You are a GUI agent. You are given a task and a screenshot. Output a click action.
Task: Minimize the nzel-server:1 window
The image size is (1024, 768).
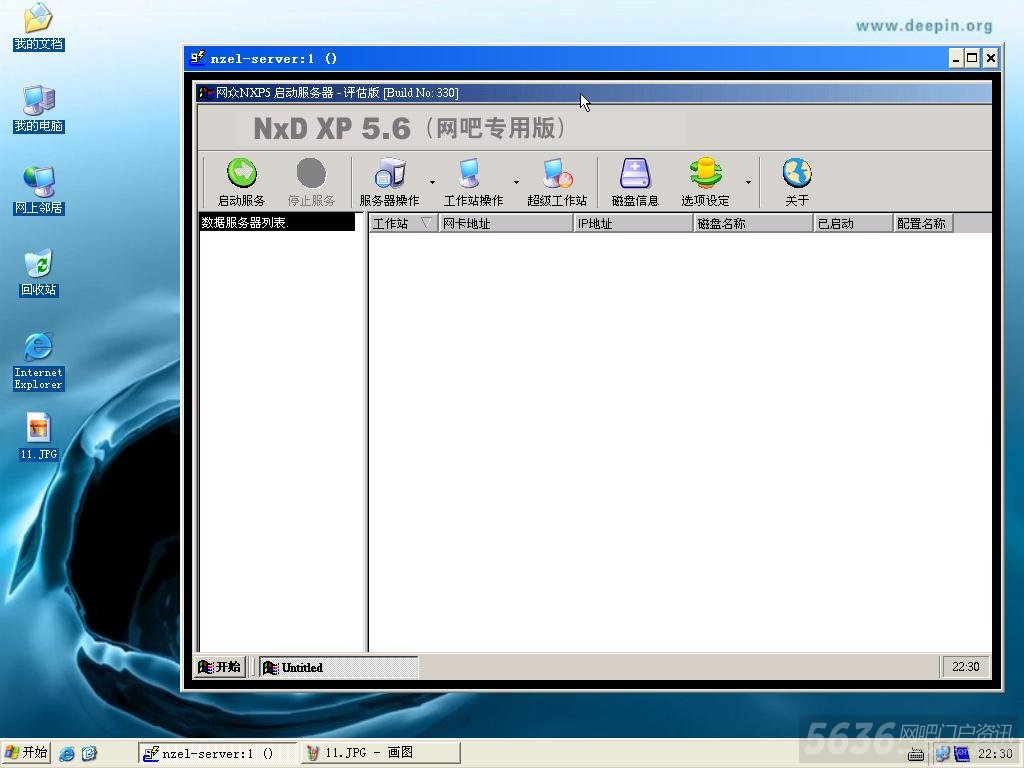click(956, 58)
